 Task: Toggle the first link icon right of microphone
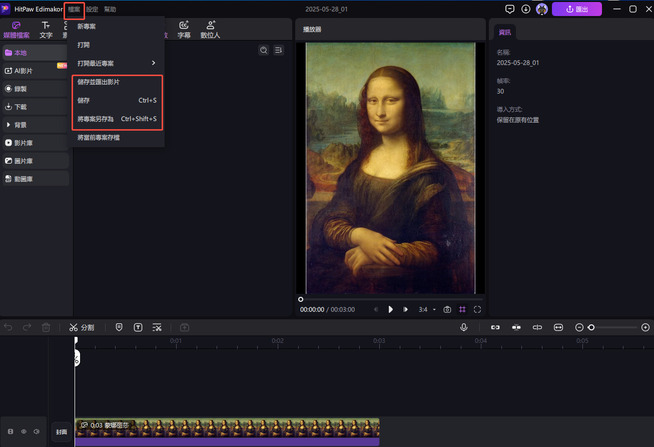coord(495,327)
